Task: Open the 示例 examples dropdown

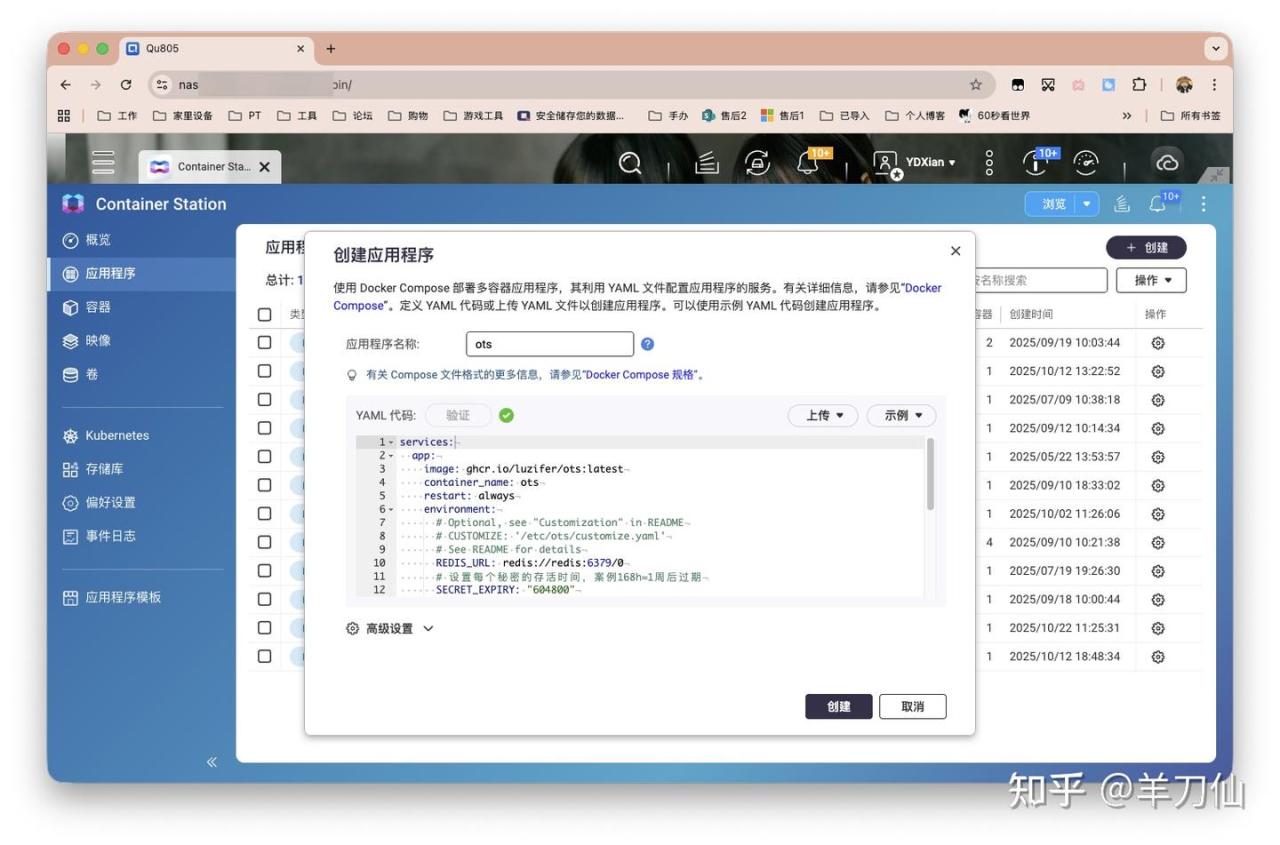Action: click(901, 416)
